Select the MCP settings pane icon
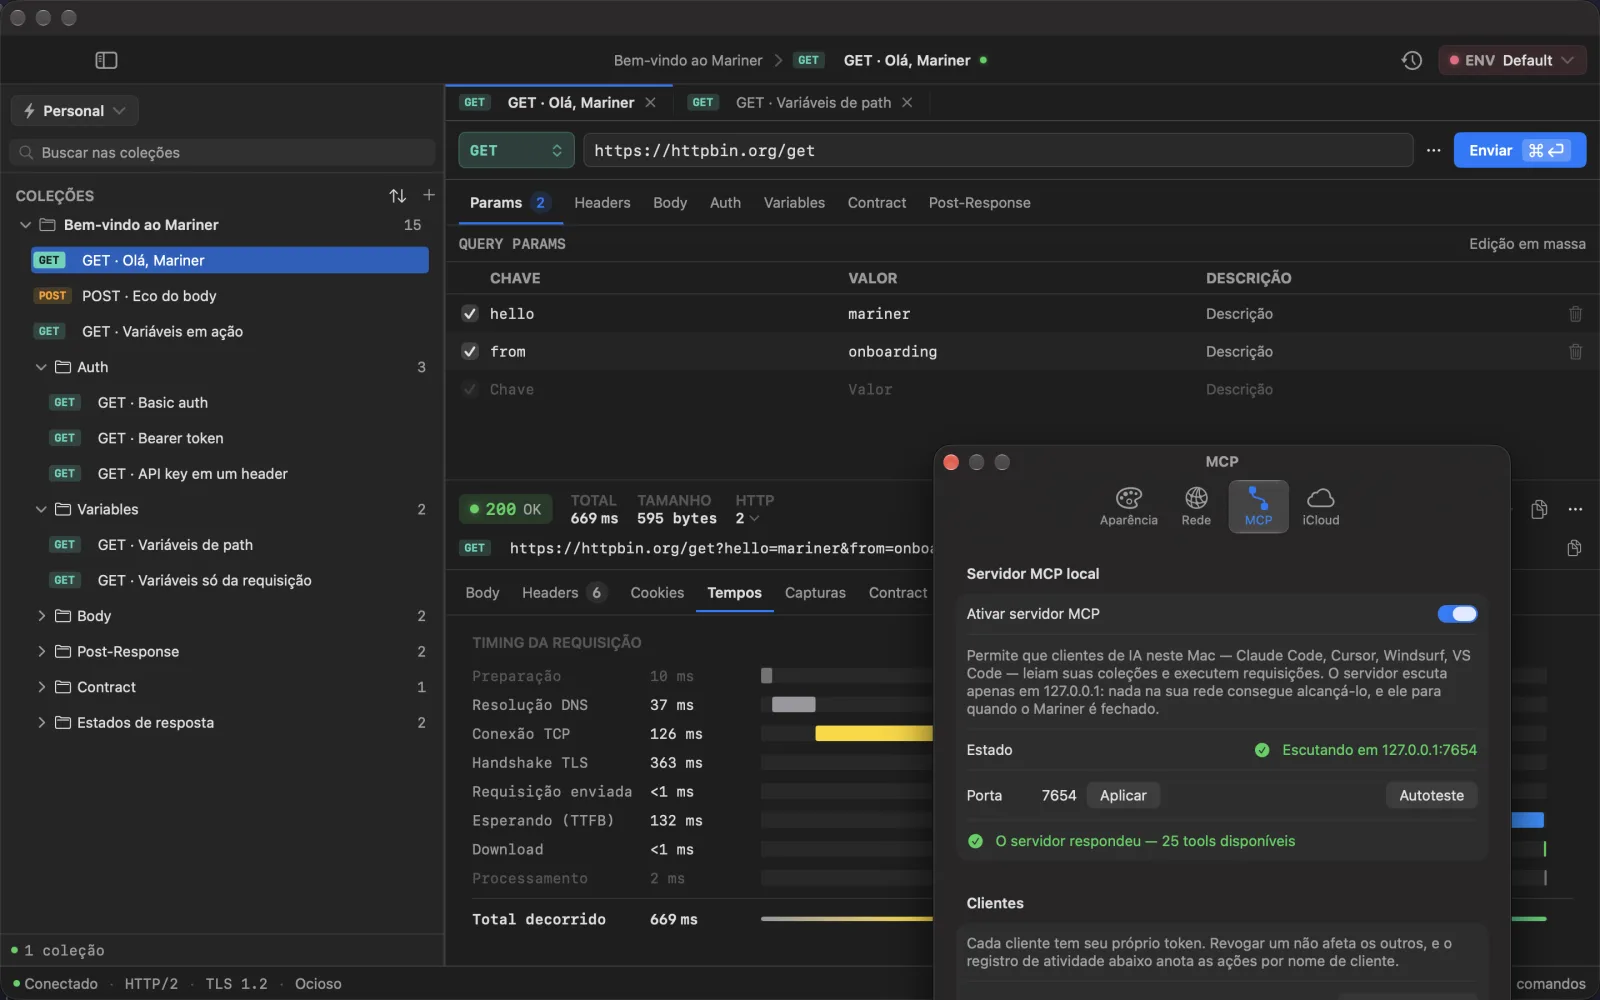Viewport: 1600px width, 1000px height. click(x=1258, y=506)
